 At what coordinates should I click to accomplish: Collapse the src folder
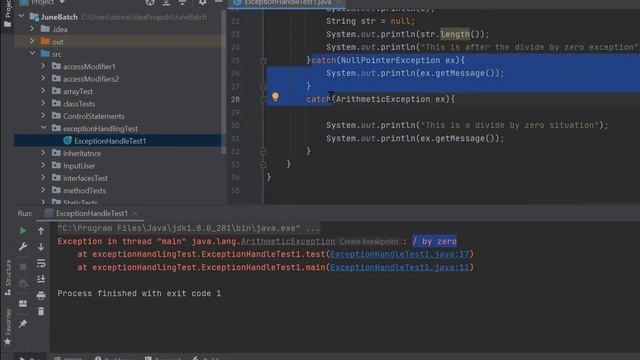32,53
